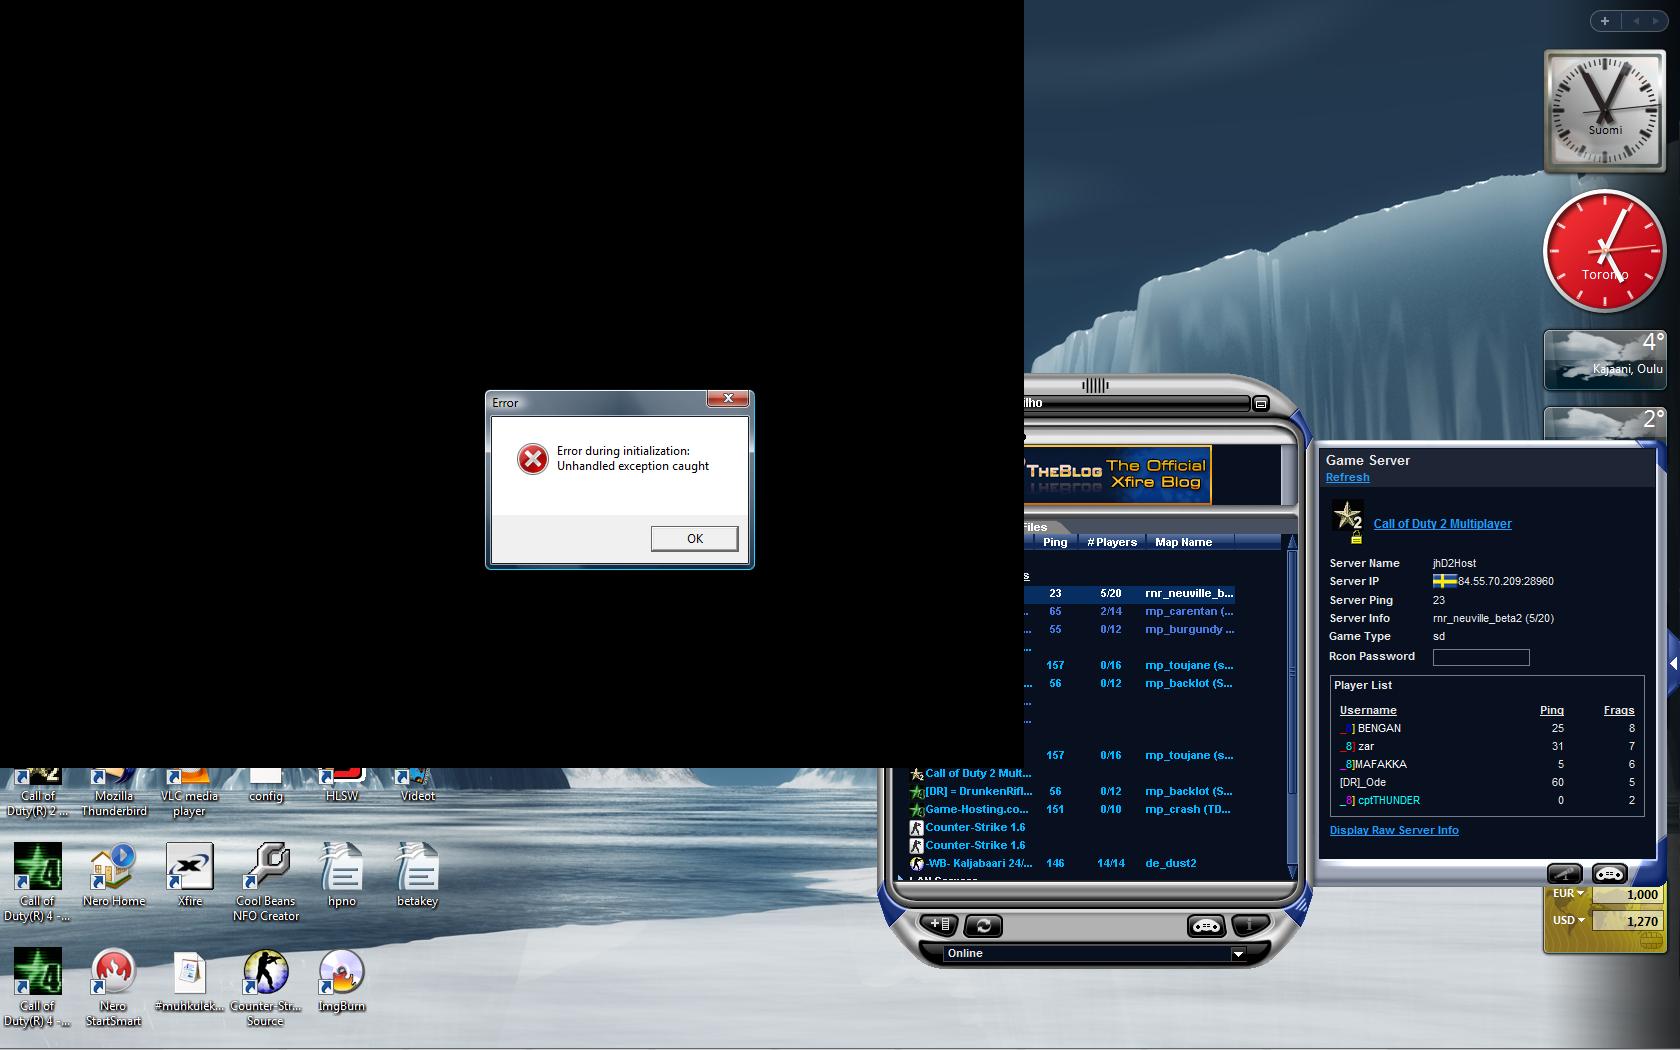Click the USD amount field showing 1,270

(1627, 921)
